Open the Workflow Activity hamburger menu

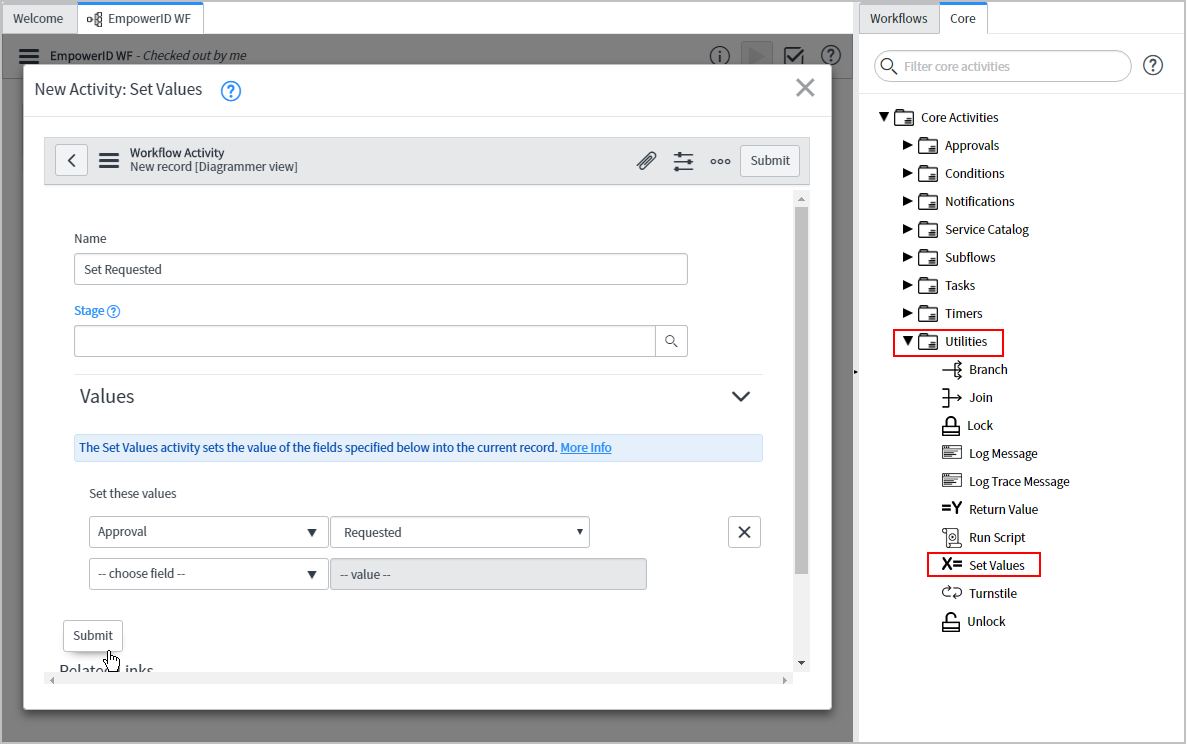[109, 160]
